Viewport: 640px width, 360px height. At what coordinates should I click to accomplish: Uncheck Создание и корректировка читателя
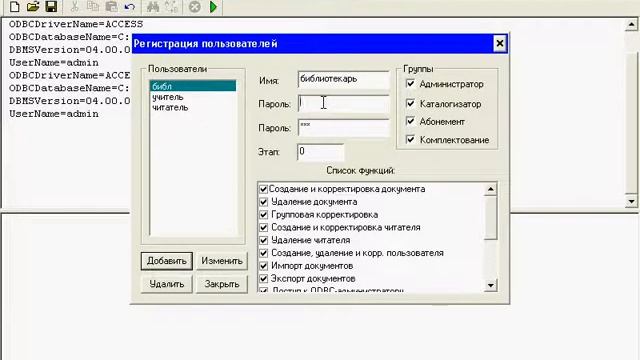point(263,227)
